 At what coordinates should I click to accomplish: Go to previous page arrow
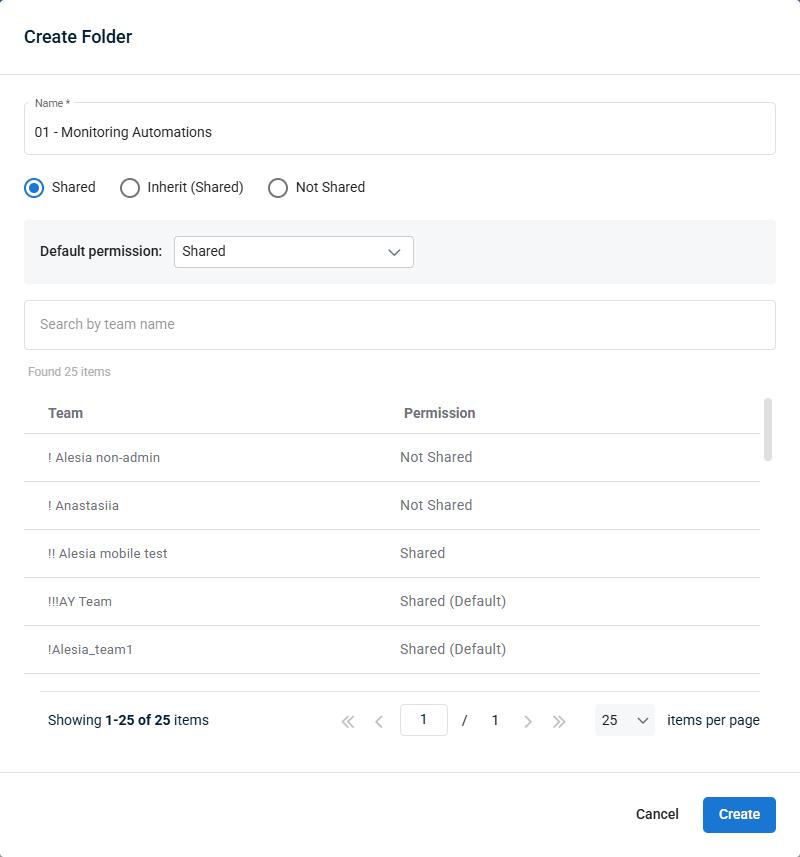pyautogui.click(x=379, y=721)
